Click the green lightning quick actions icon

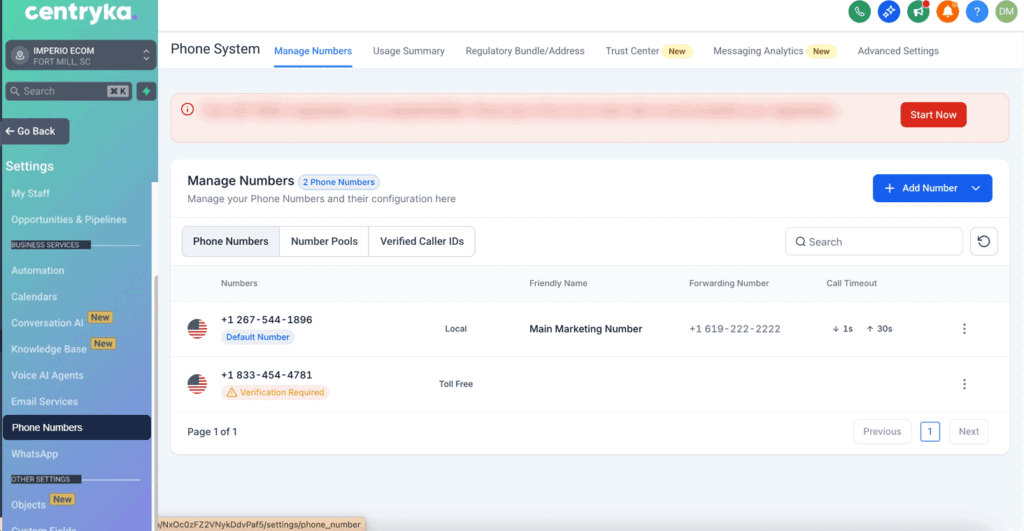(147, 91)
